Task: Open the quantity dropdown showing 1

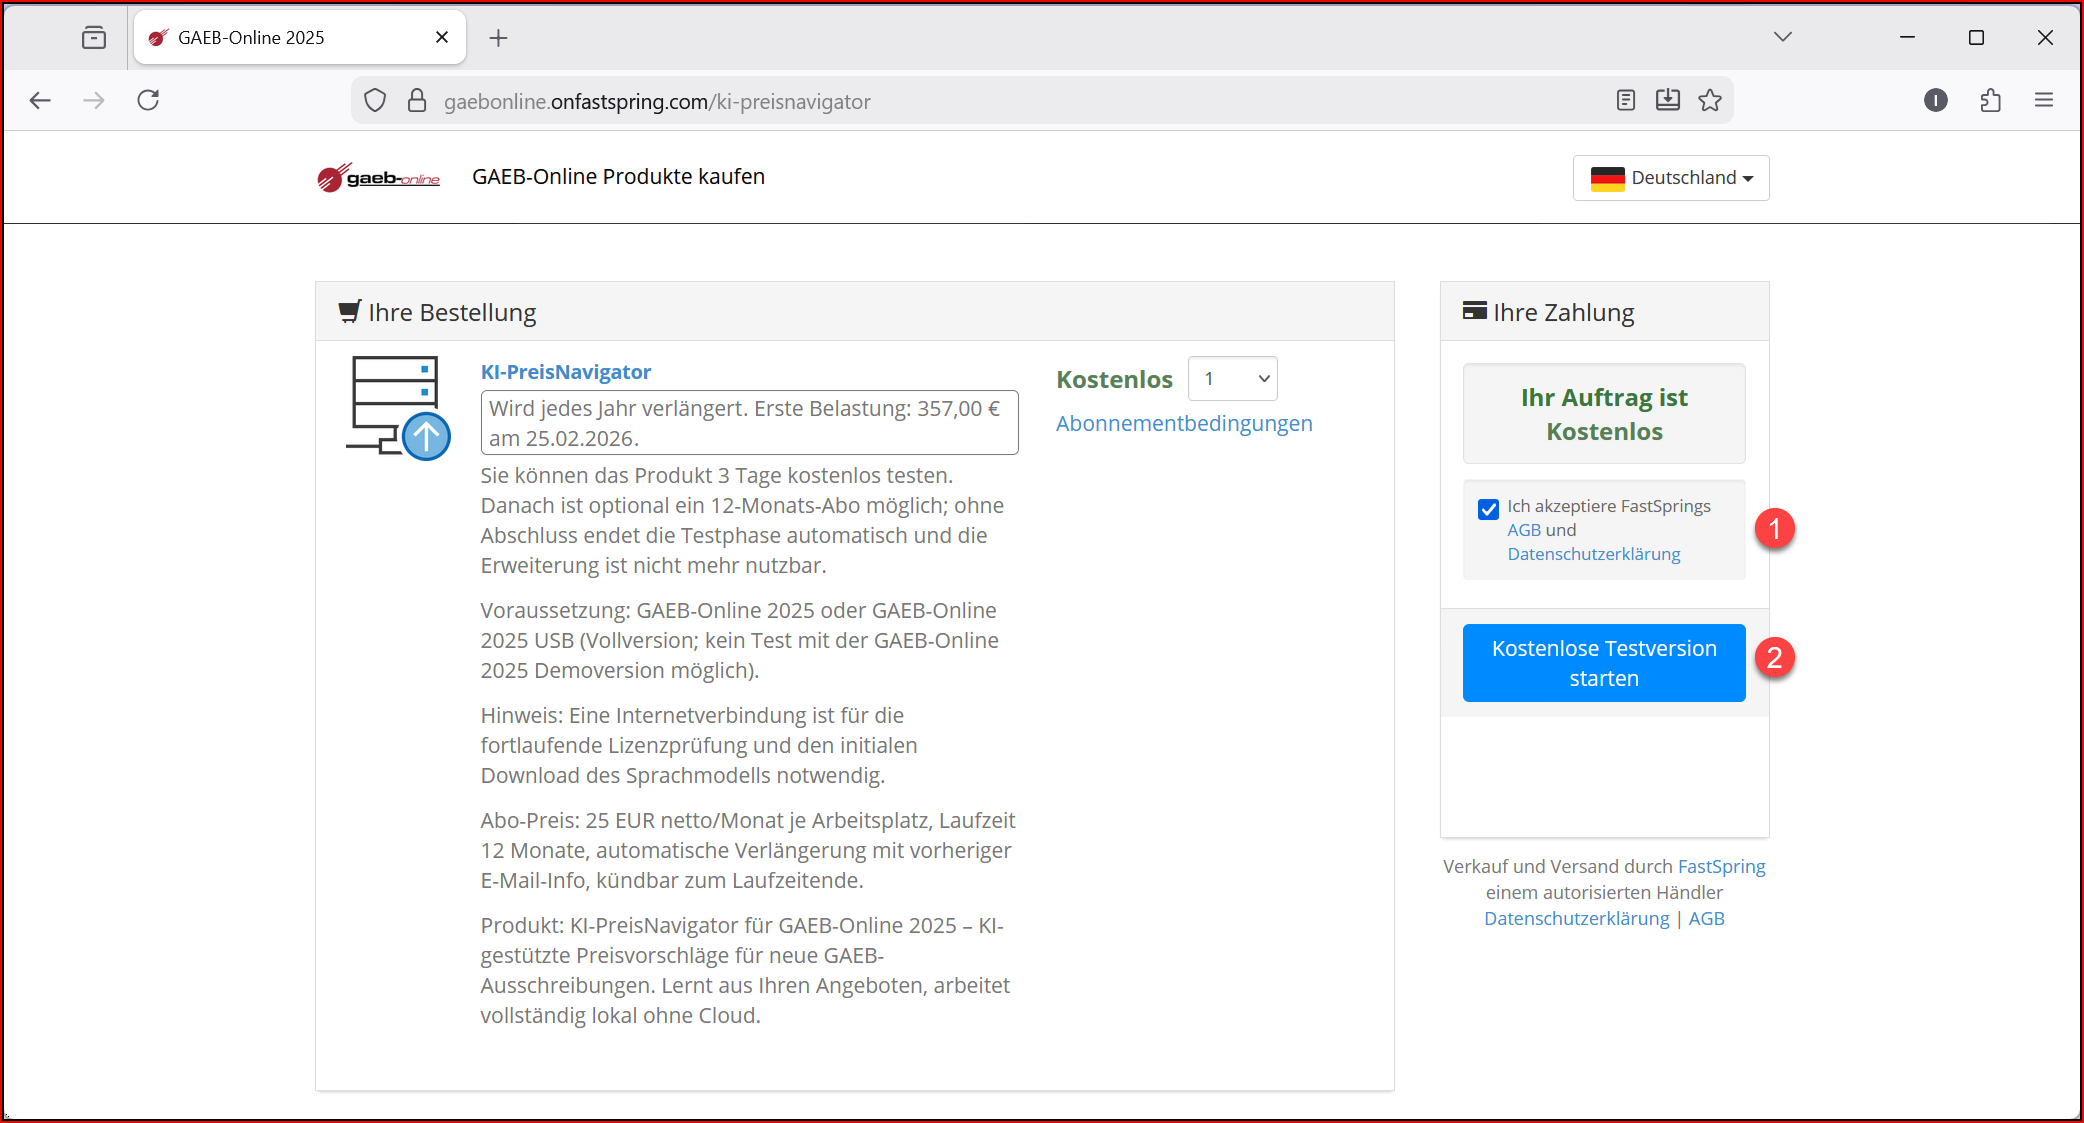Action: 1233,379
